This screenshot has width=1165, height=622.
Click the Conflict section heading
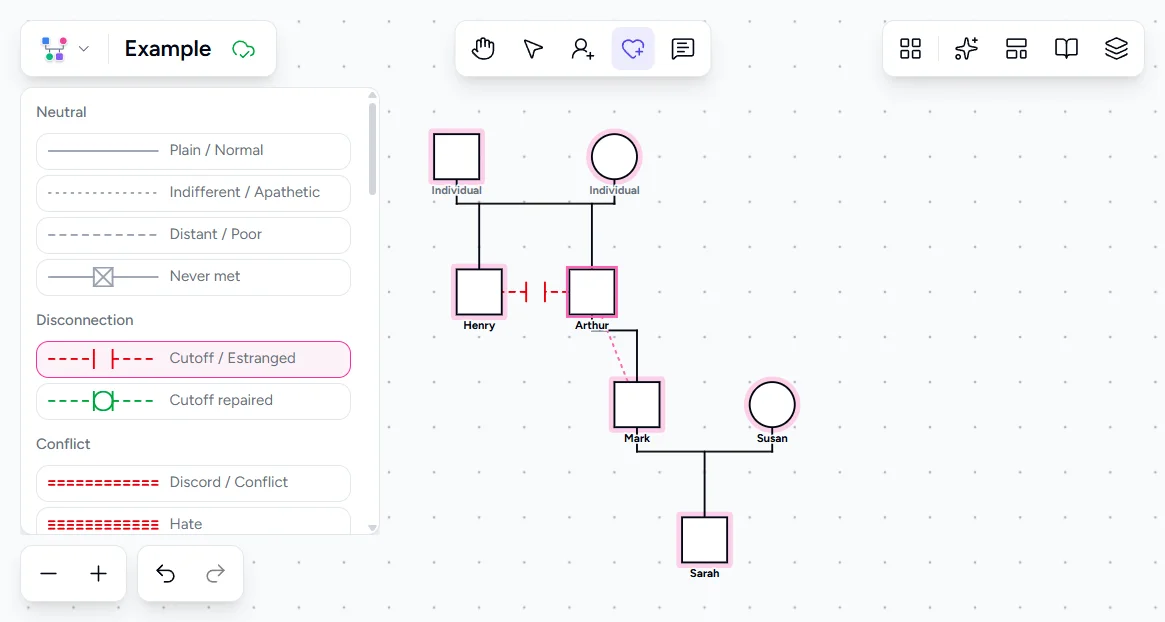pos(63,444)
